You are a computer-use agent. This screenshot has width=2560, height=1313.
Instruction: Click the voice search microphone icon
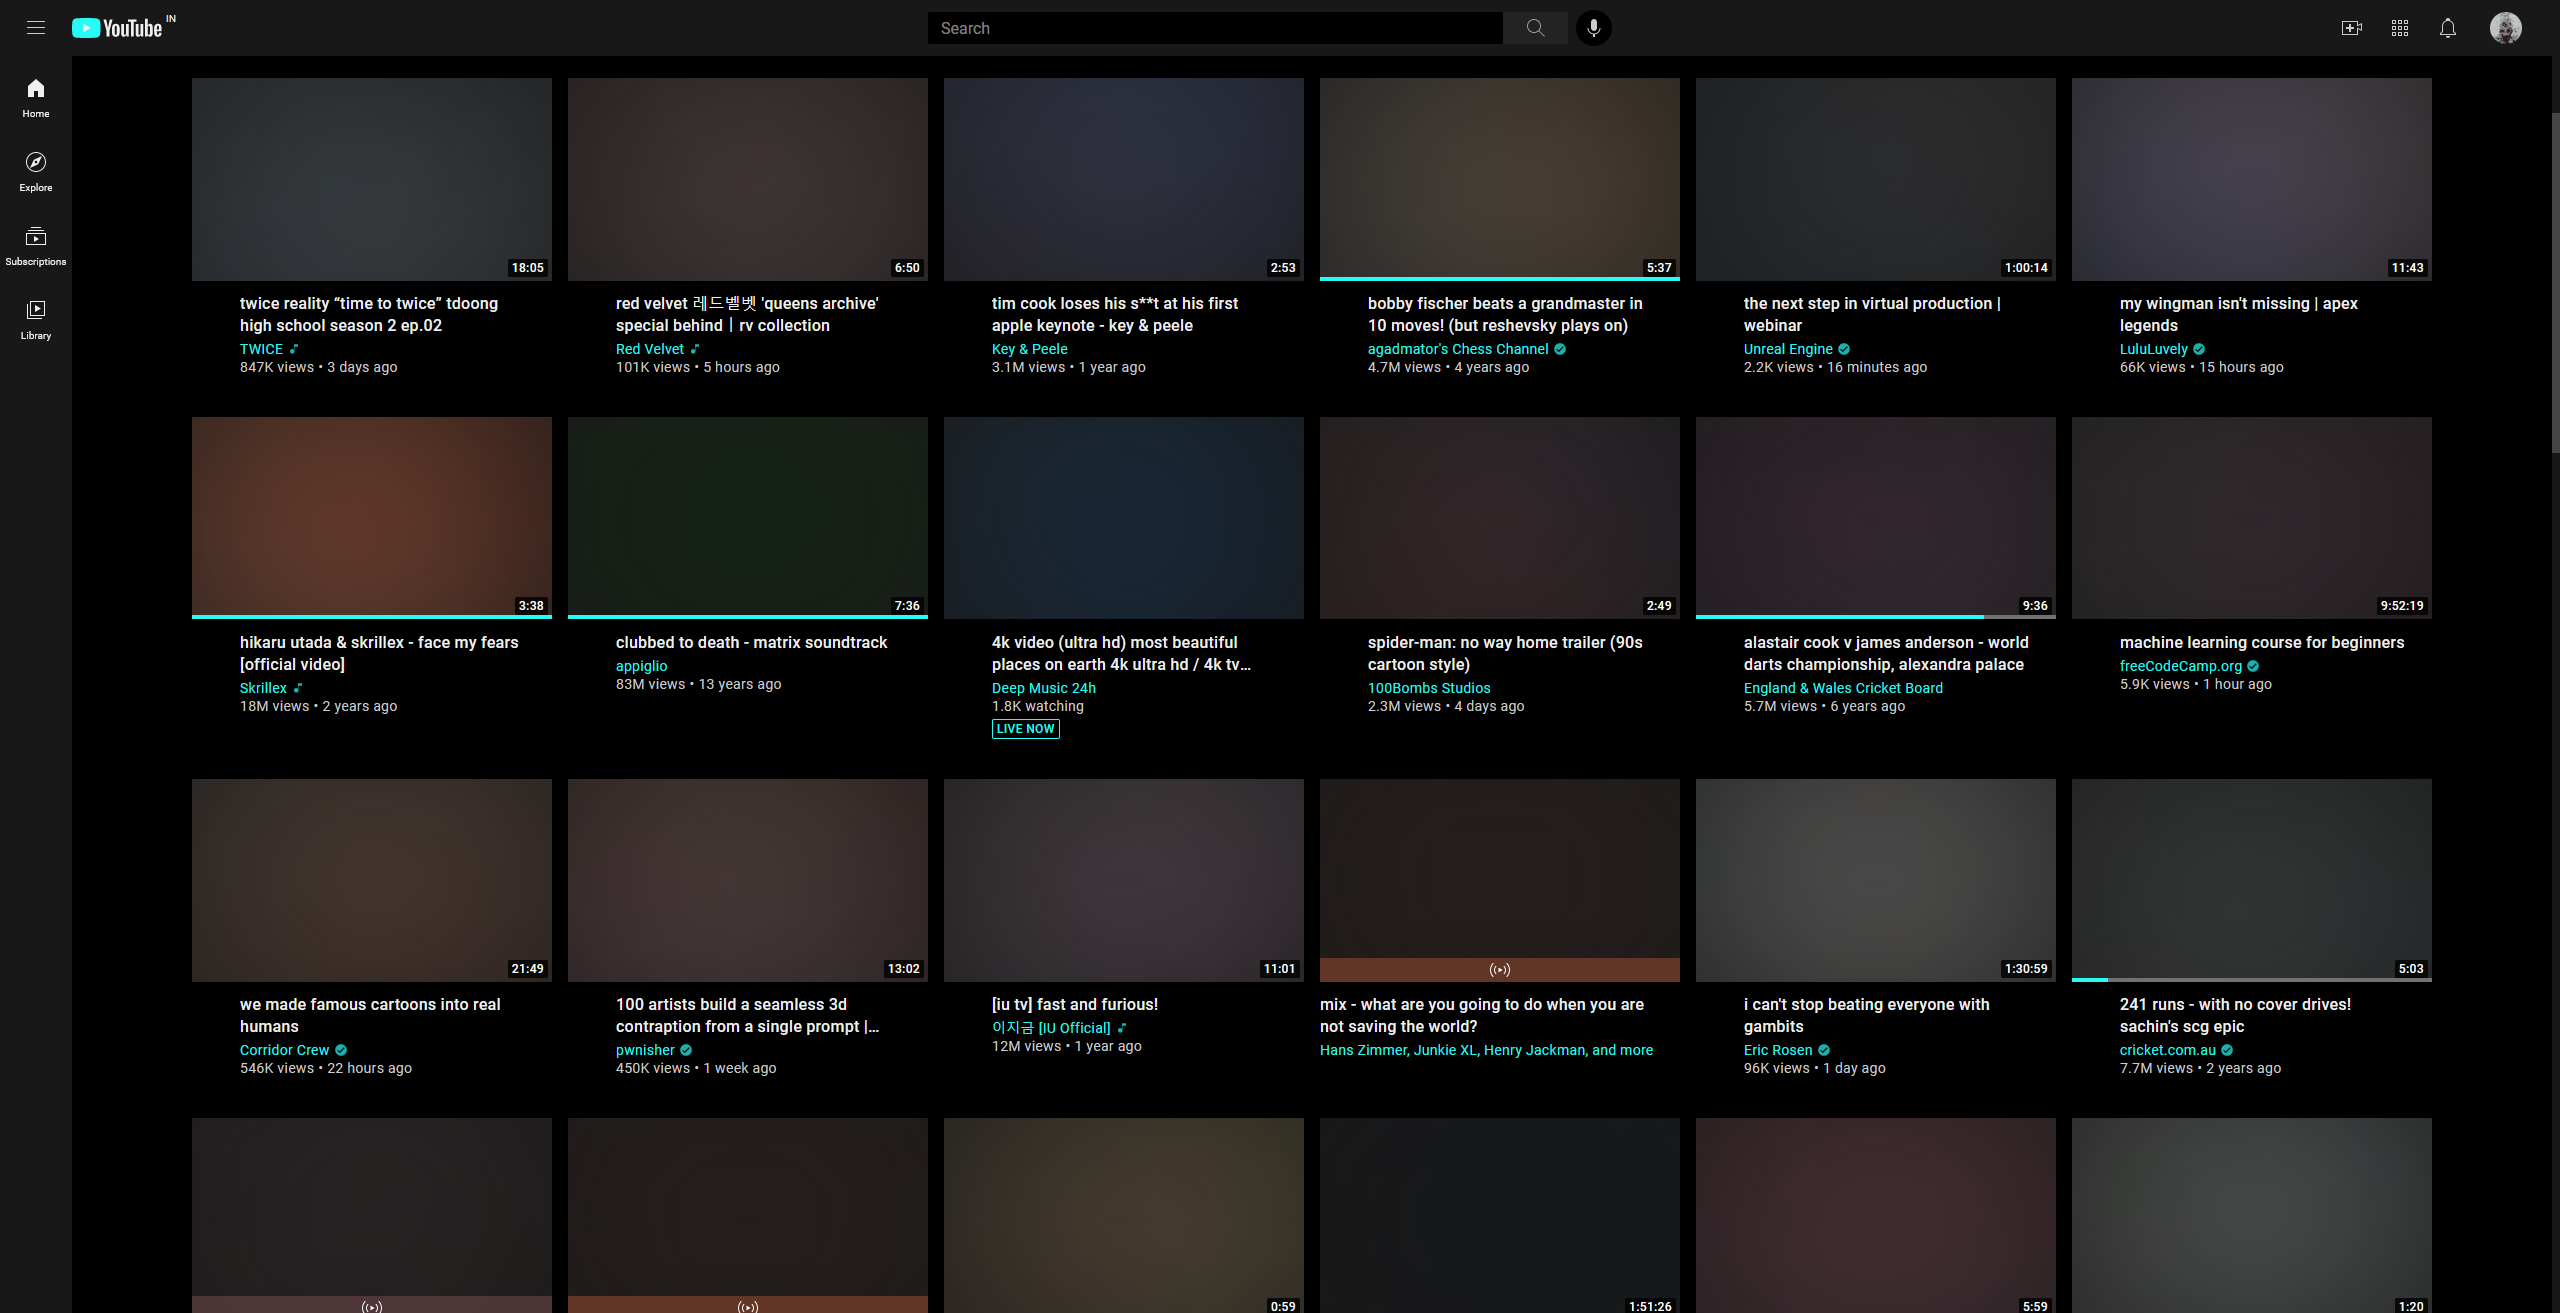click(x=1593, y=27)
